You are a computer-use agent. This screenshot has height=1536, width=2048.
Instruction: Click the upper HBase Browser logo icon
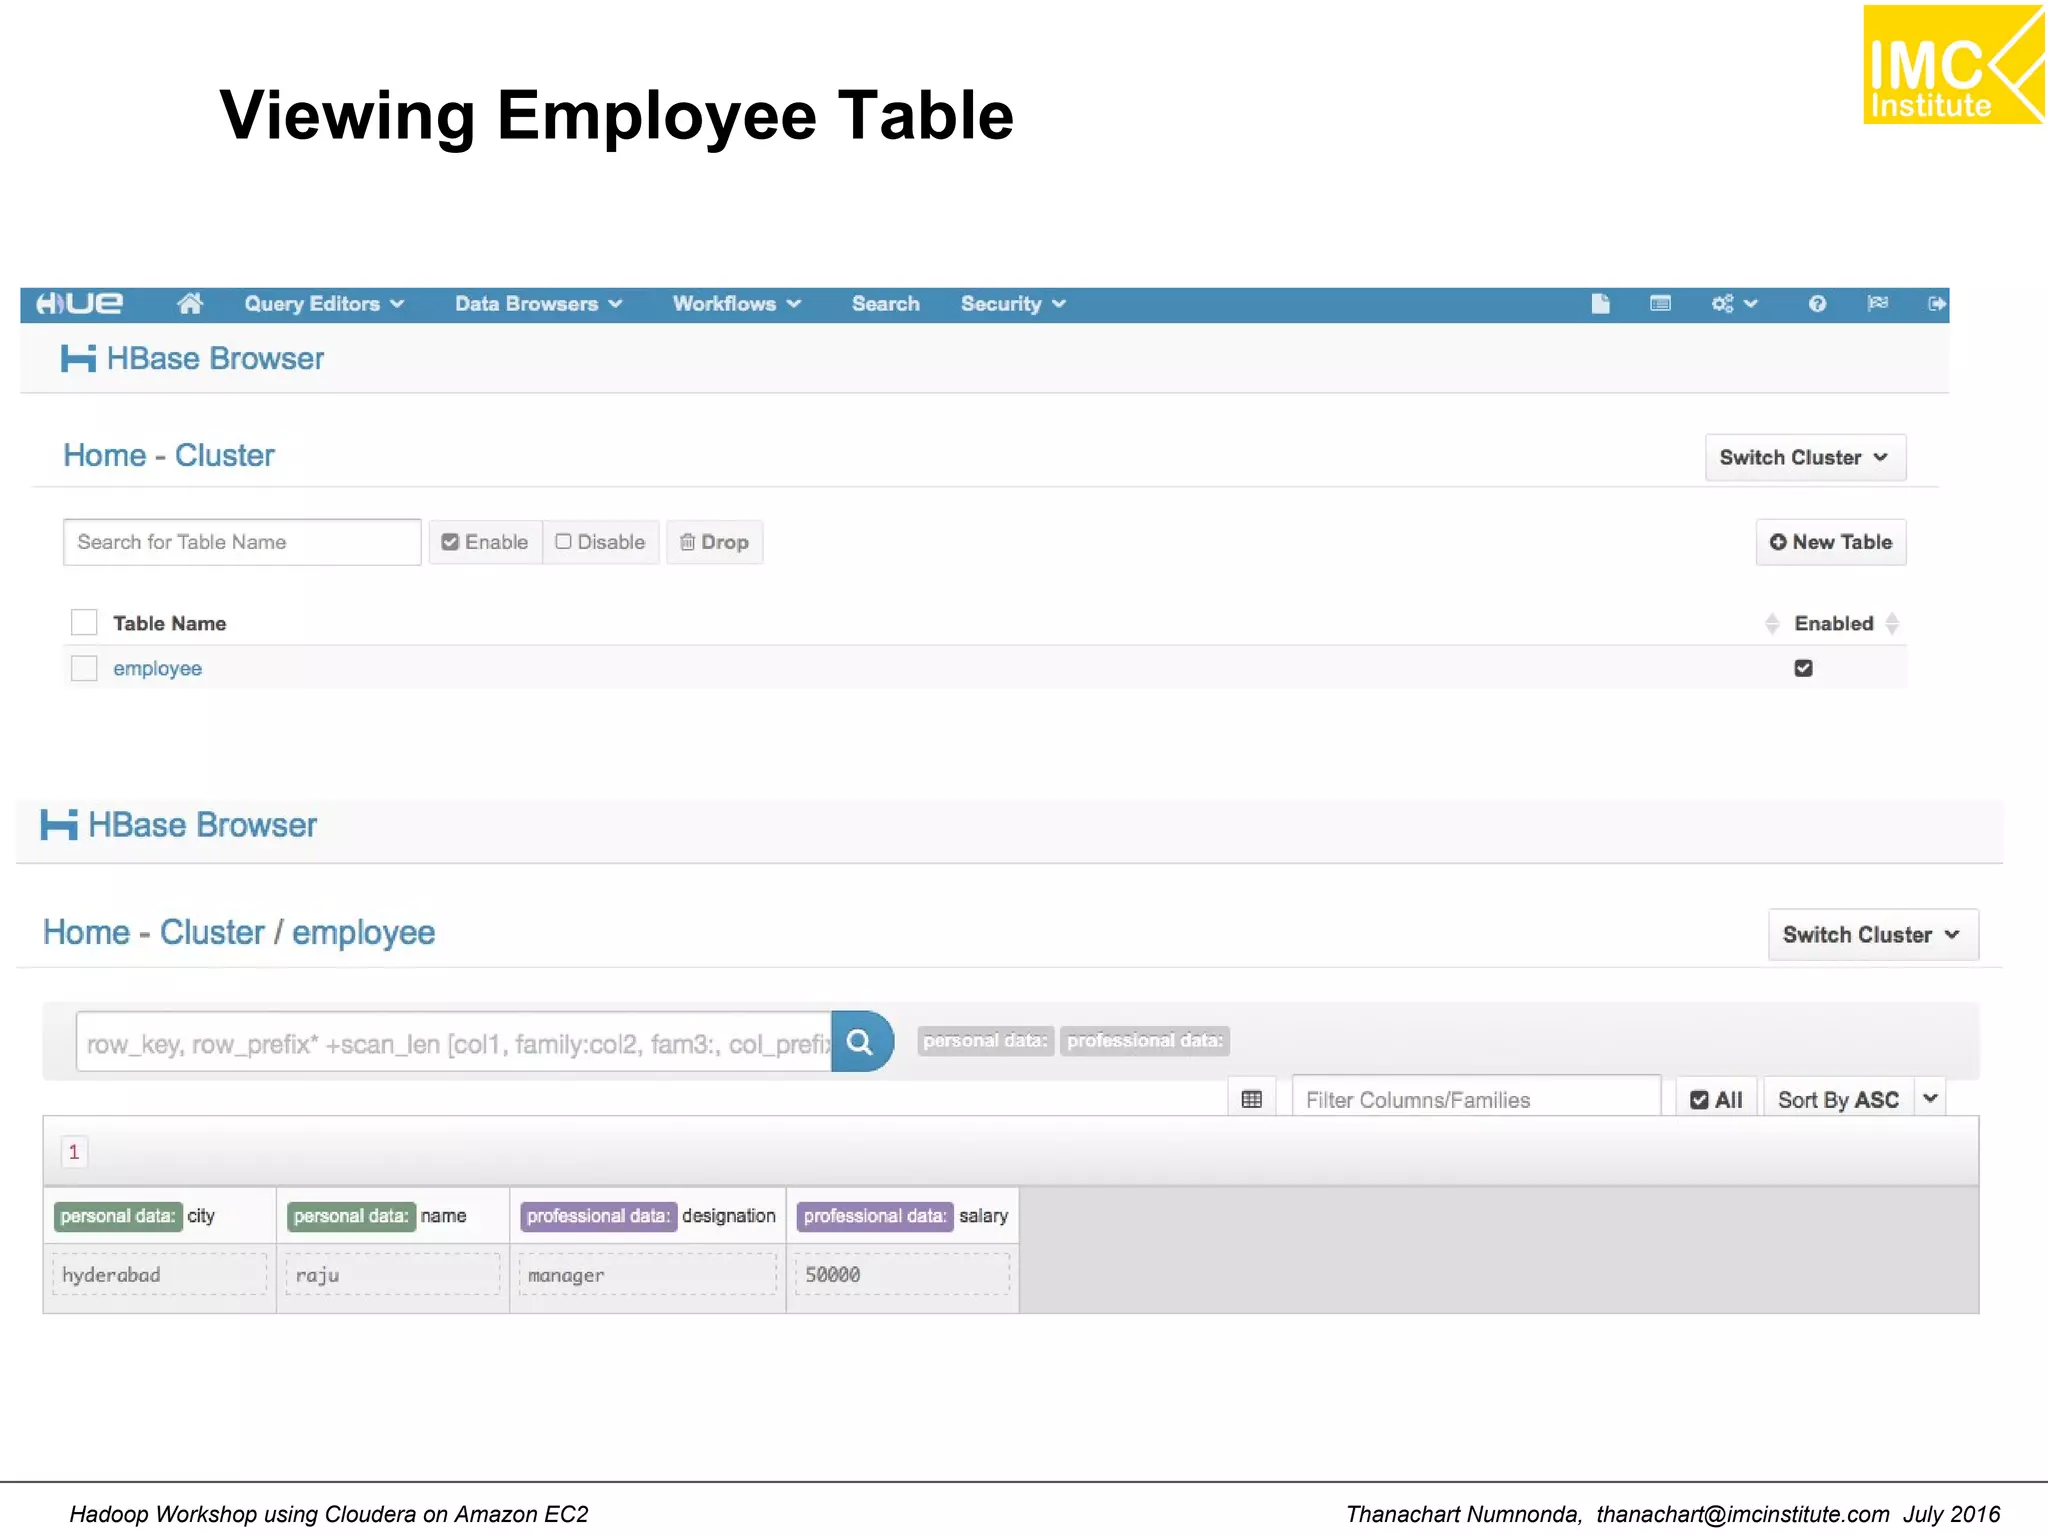tap(79, 359)
